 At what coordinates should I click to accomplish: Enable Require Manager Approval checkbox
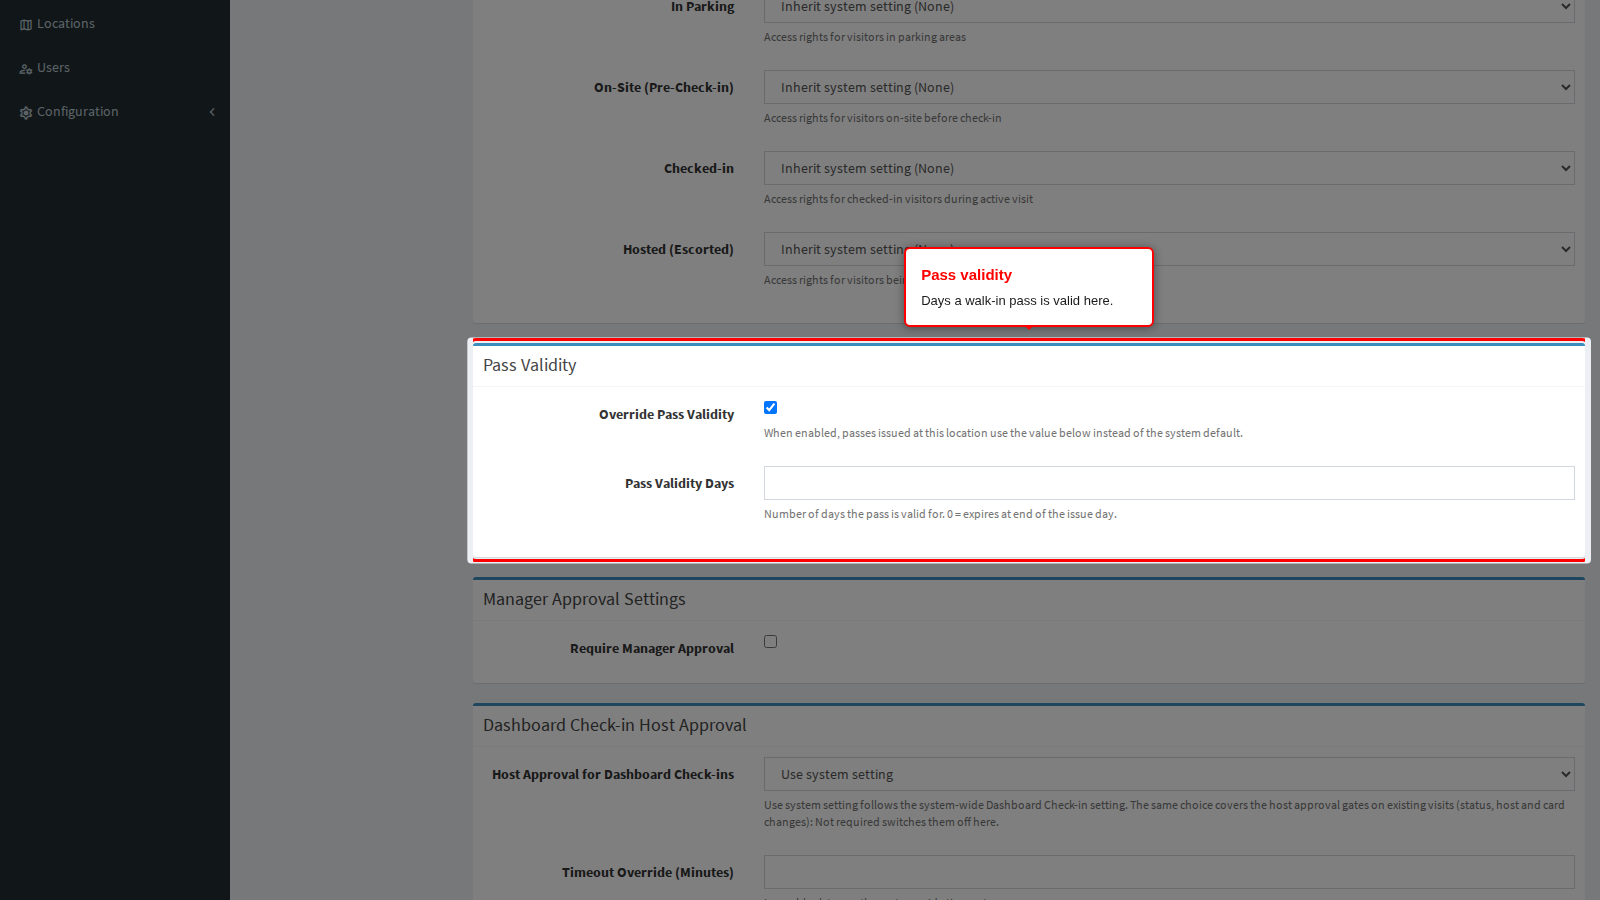pos(770,641)
